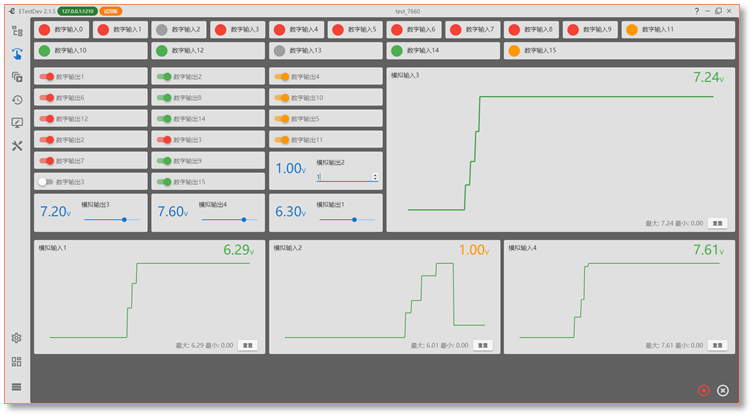Toggle the green 数字输出2 switch
Image resolution: width=753 pixels, height=417 pixels.
point(164,77)
